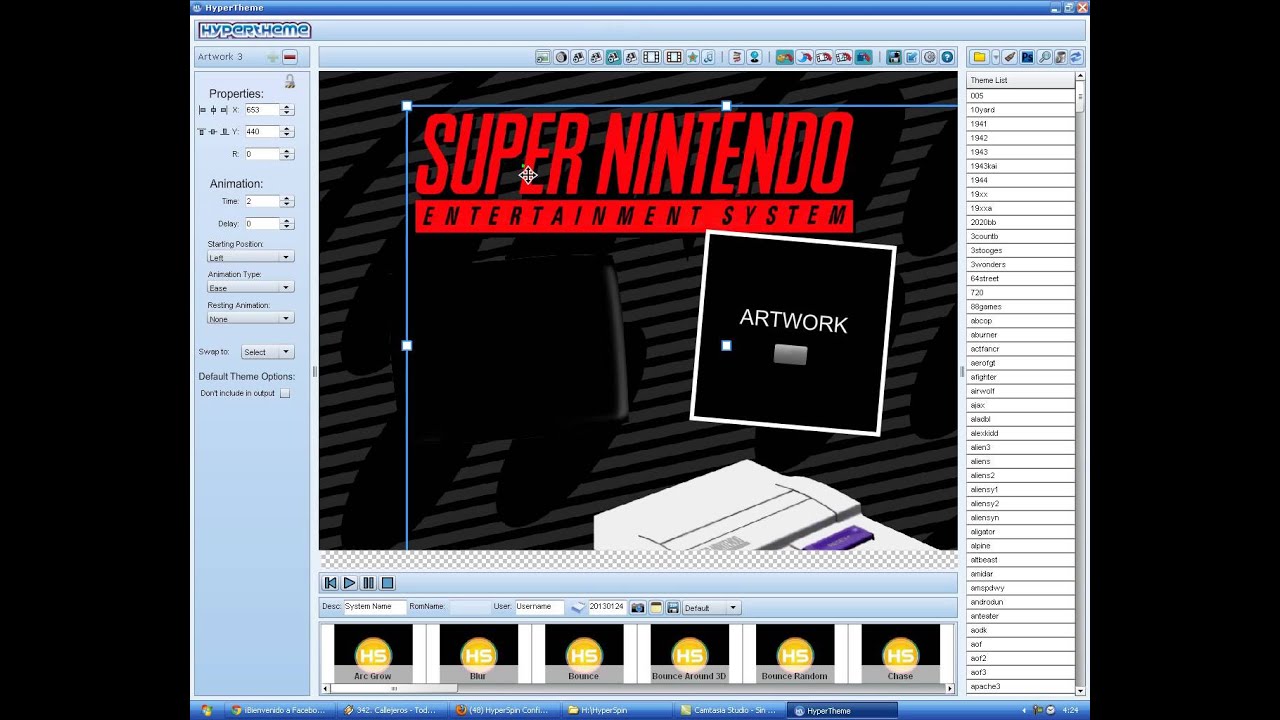Screen dimensions: 1280x720
Task: Enable Don't include in output checkbox
Action: point(285,393)
